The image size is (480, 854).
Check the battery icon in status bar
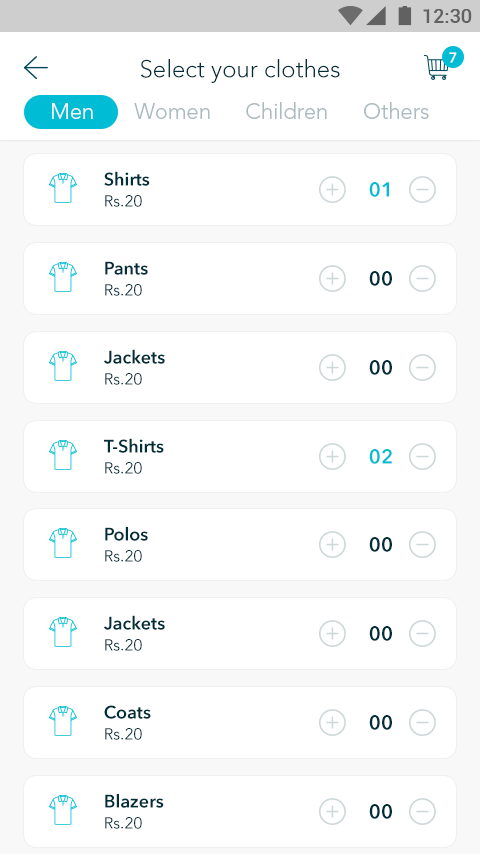[404, 15]
